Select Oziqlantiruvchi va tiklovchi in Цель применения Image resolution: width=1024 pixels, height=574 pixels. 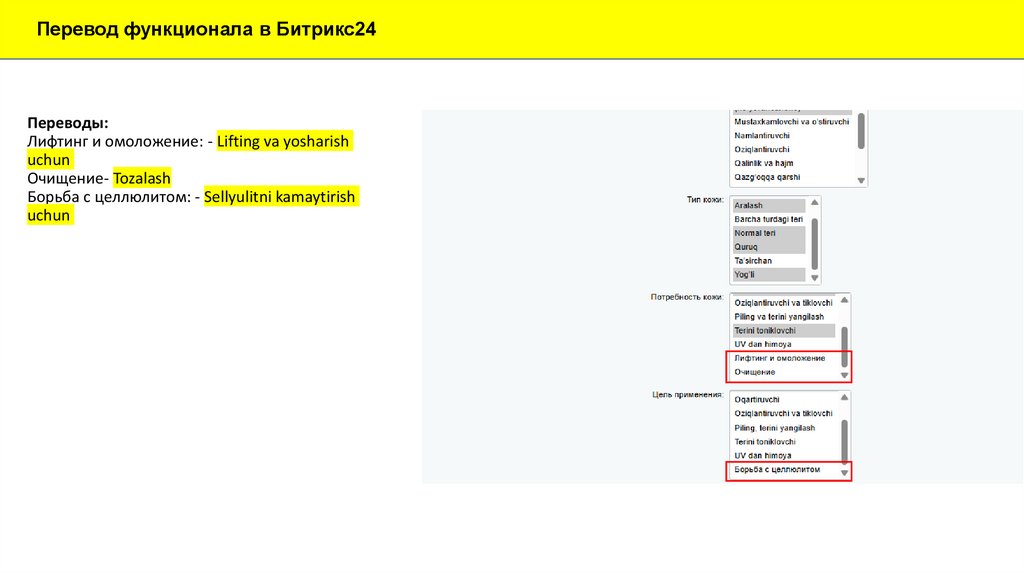click(x=784, y=414)
